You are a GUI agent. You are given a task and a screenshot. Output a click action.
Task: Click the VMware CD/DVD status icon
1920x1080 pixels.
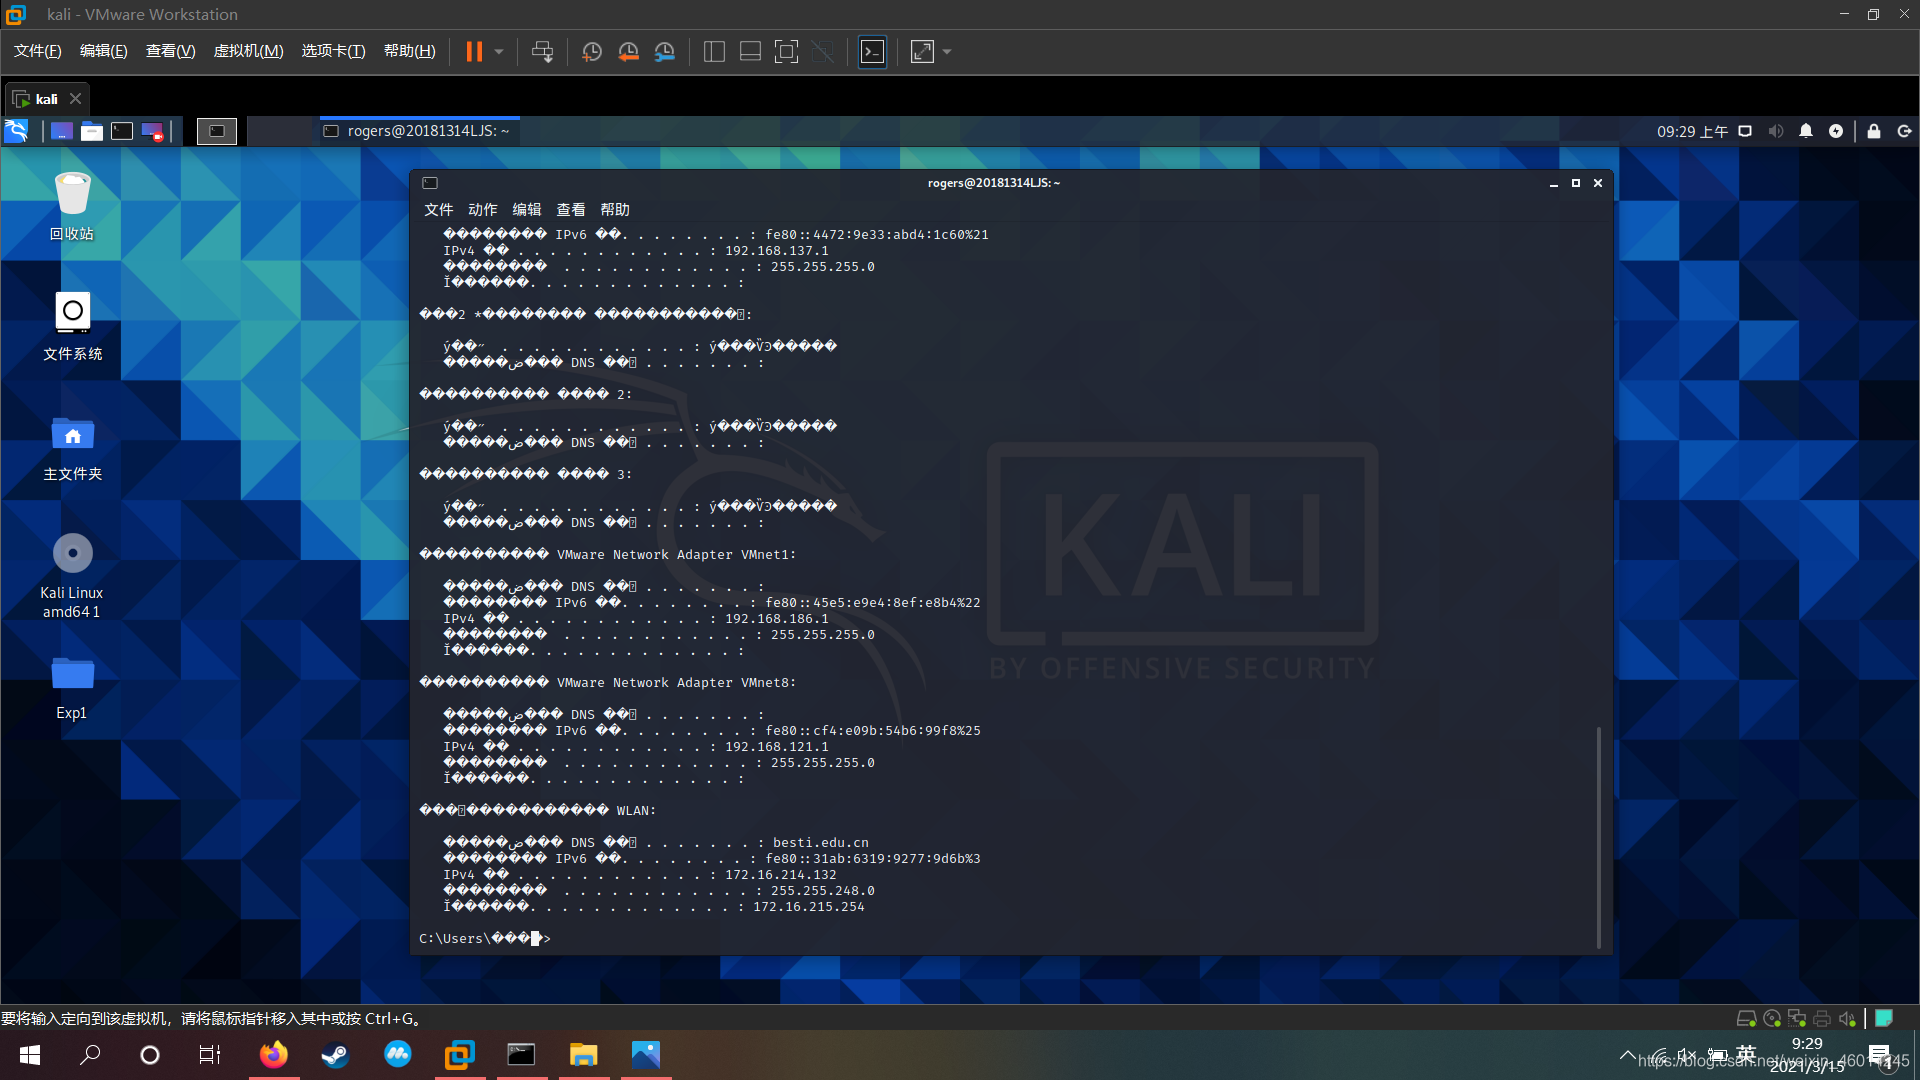click(1772, 1018)
